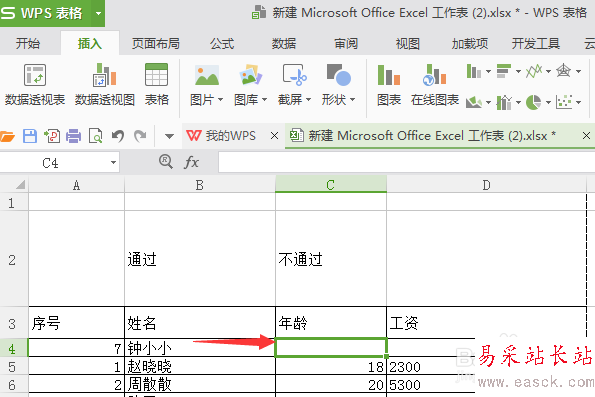
Task: Select all cells with the corner button
Action: pos(14,184)
